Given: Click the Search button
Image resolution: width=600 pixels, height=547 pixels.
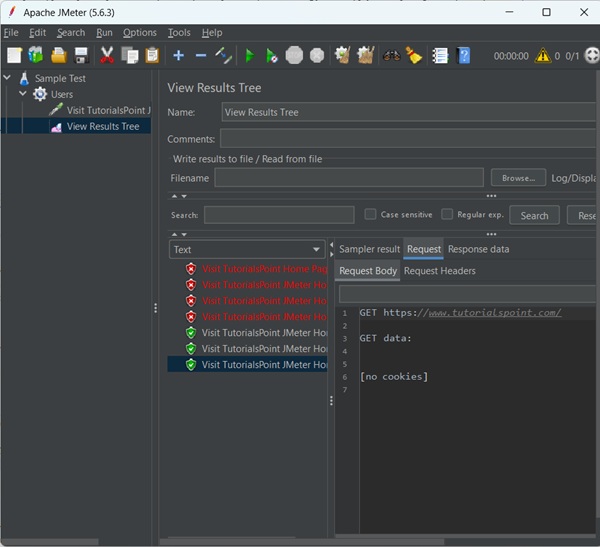Looking at the screenshot, I should point(534,215).
